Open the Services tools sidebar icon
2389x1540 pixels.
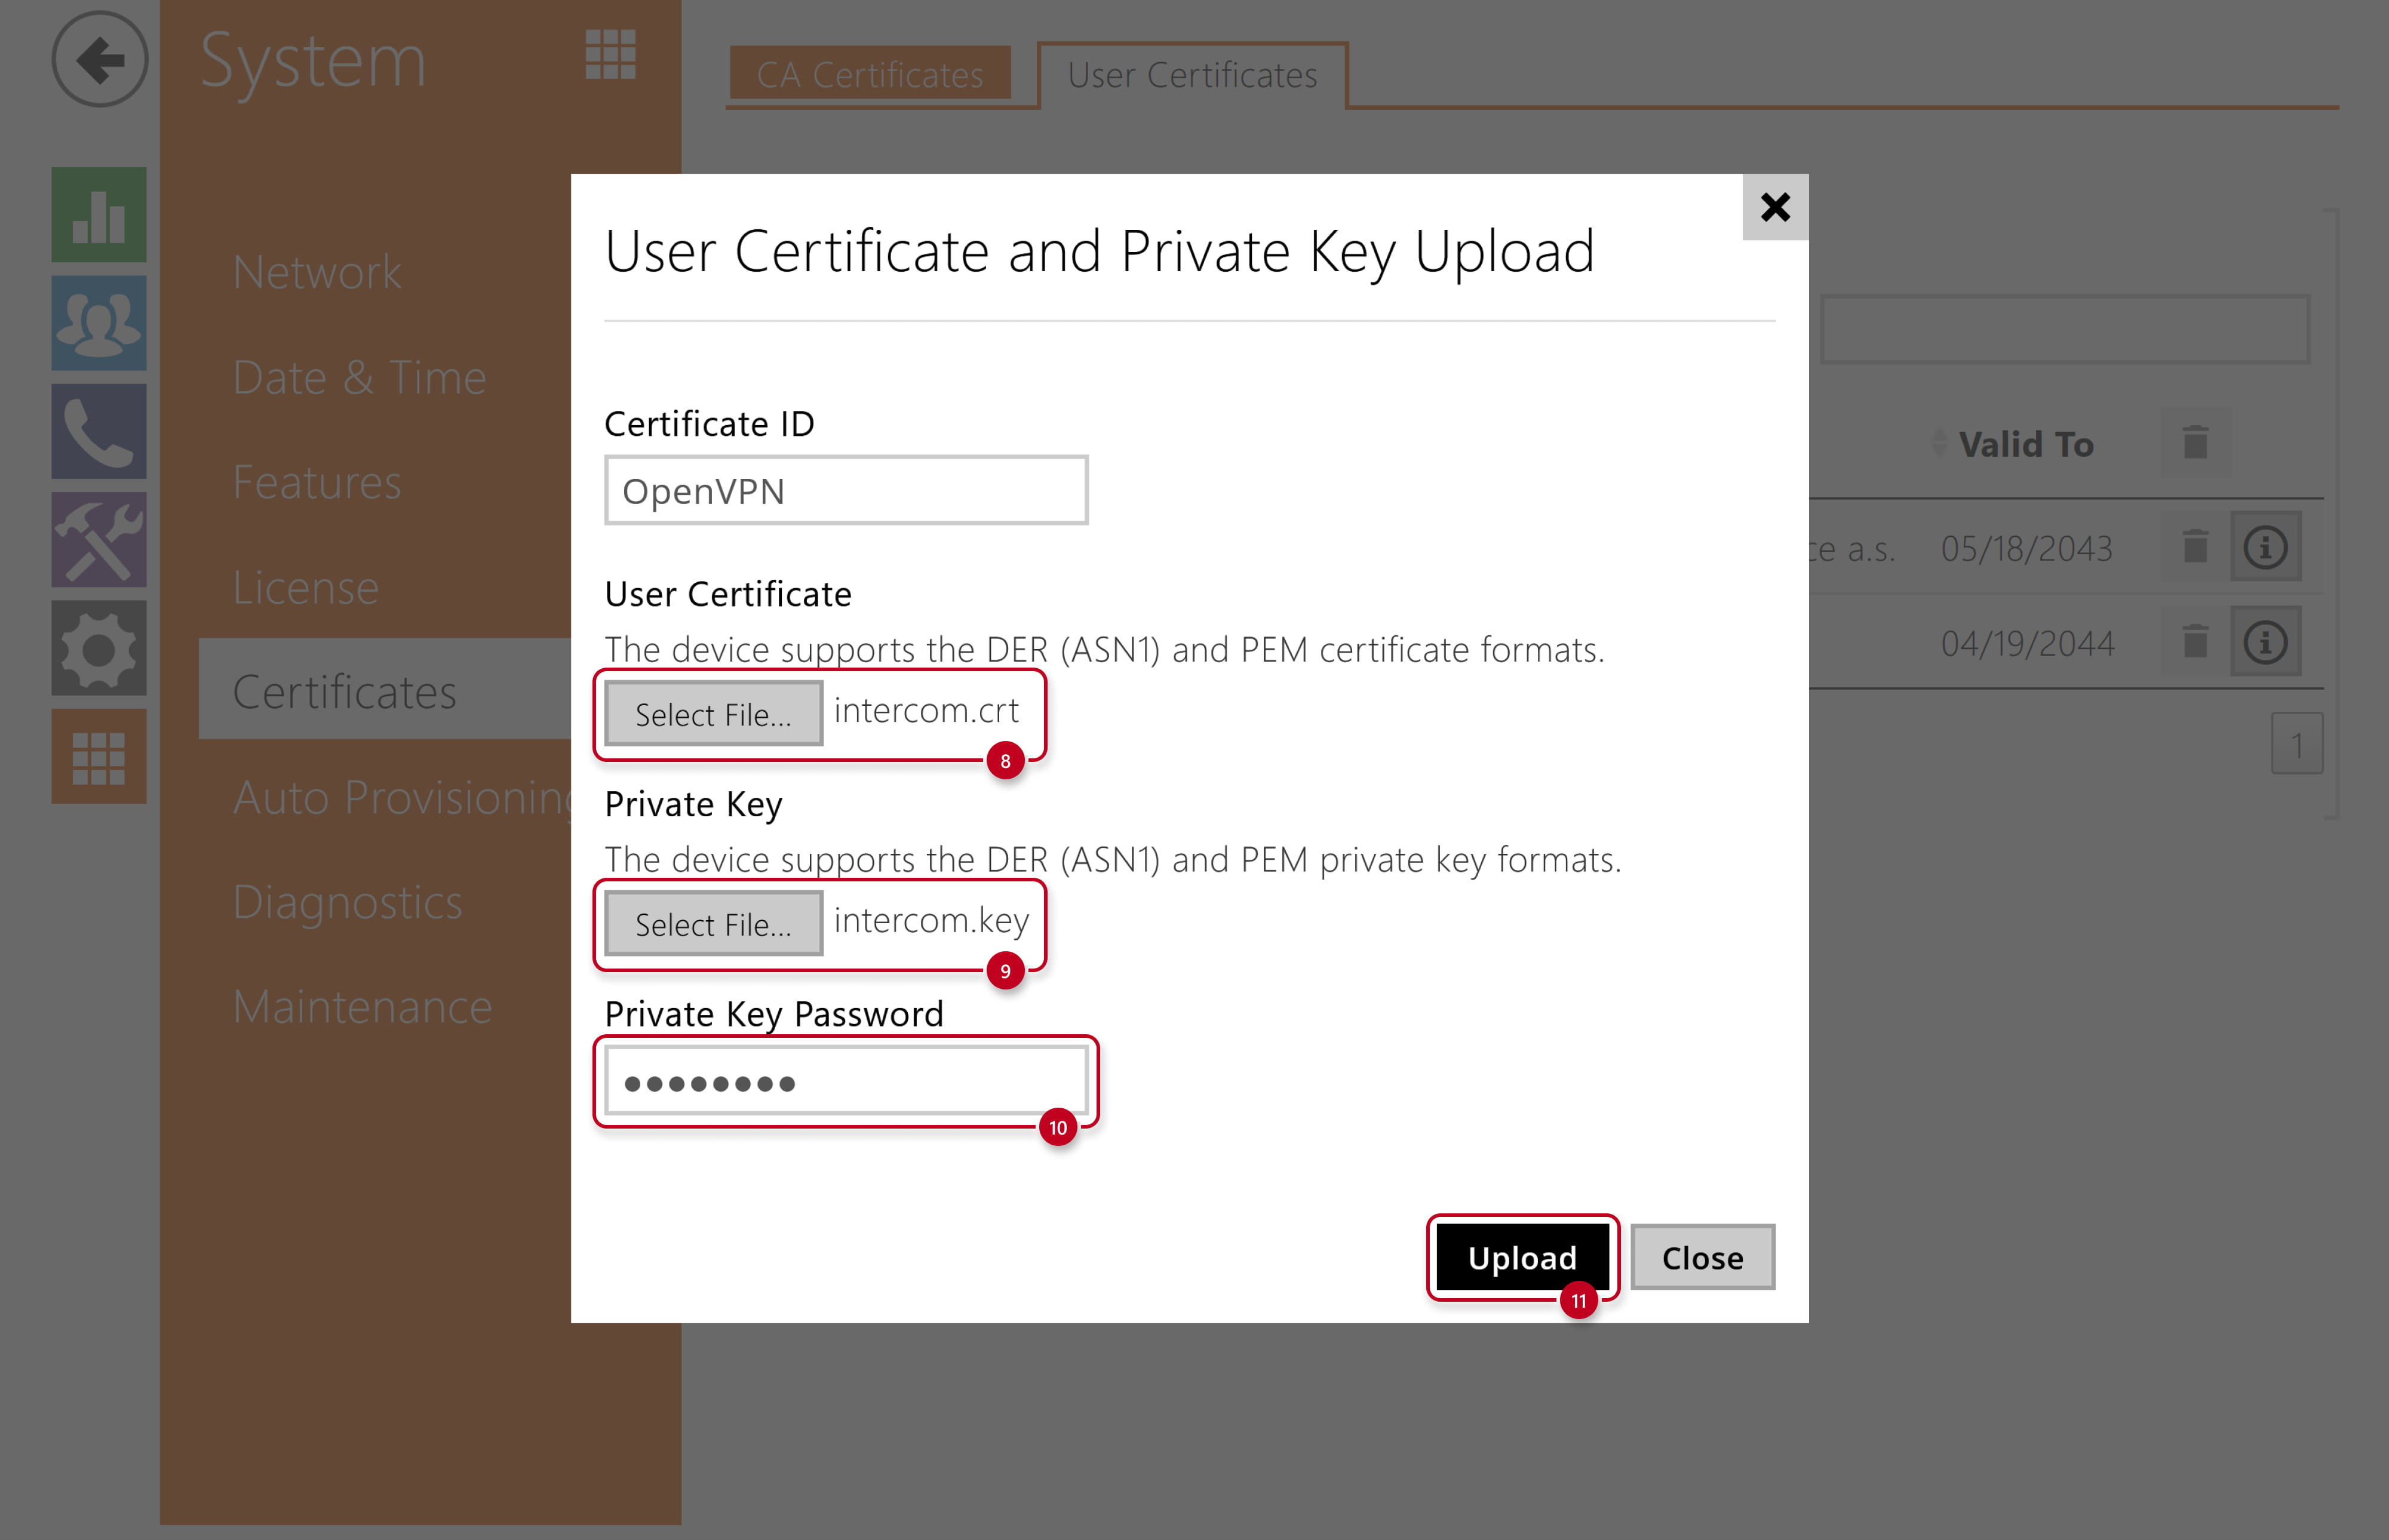[x=99, y=539]
